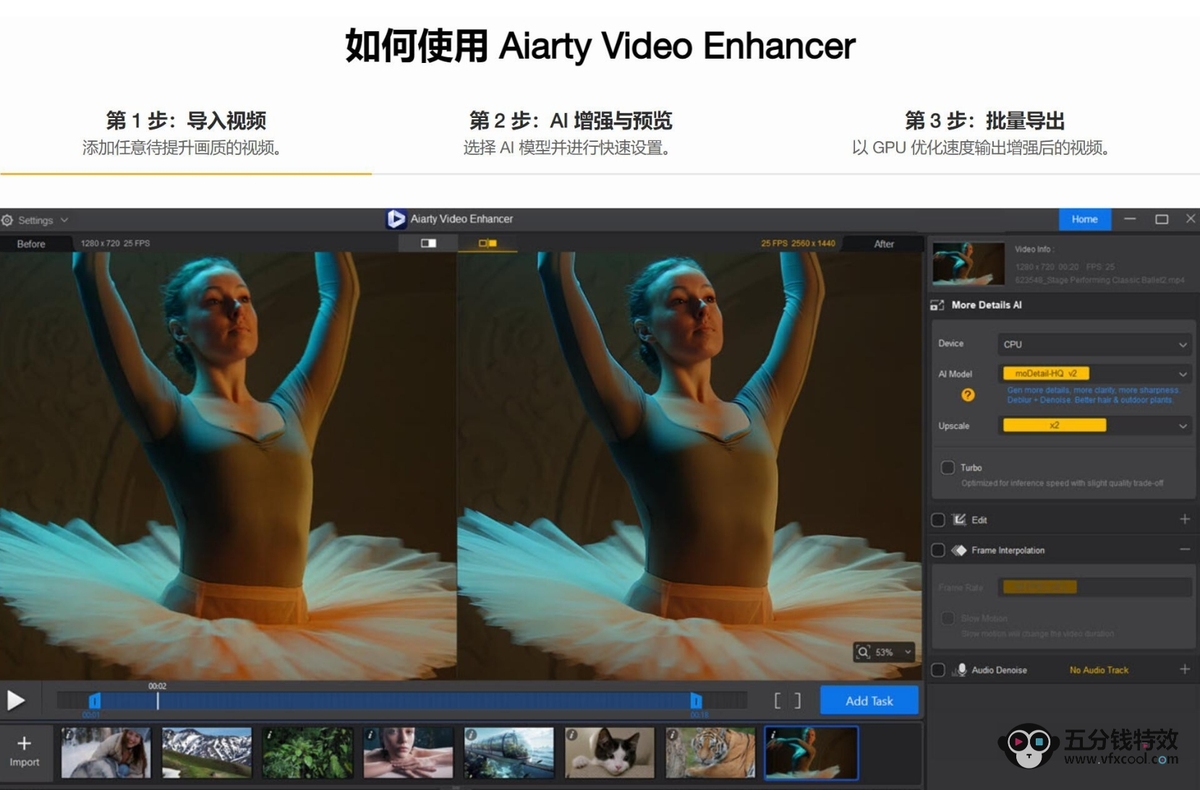The width and height of the screenshot is (1200, 790).
Task: Click the After preview label
Action: pyautogui.click(x=884, y=244)
